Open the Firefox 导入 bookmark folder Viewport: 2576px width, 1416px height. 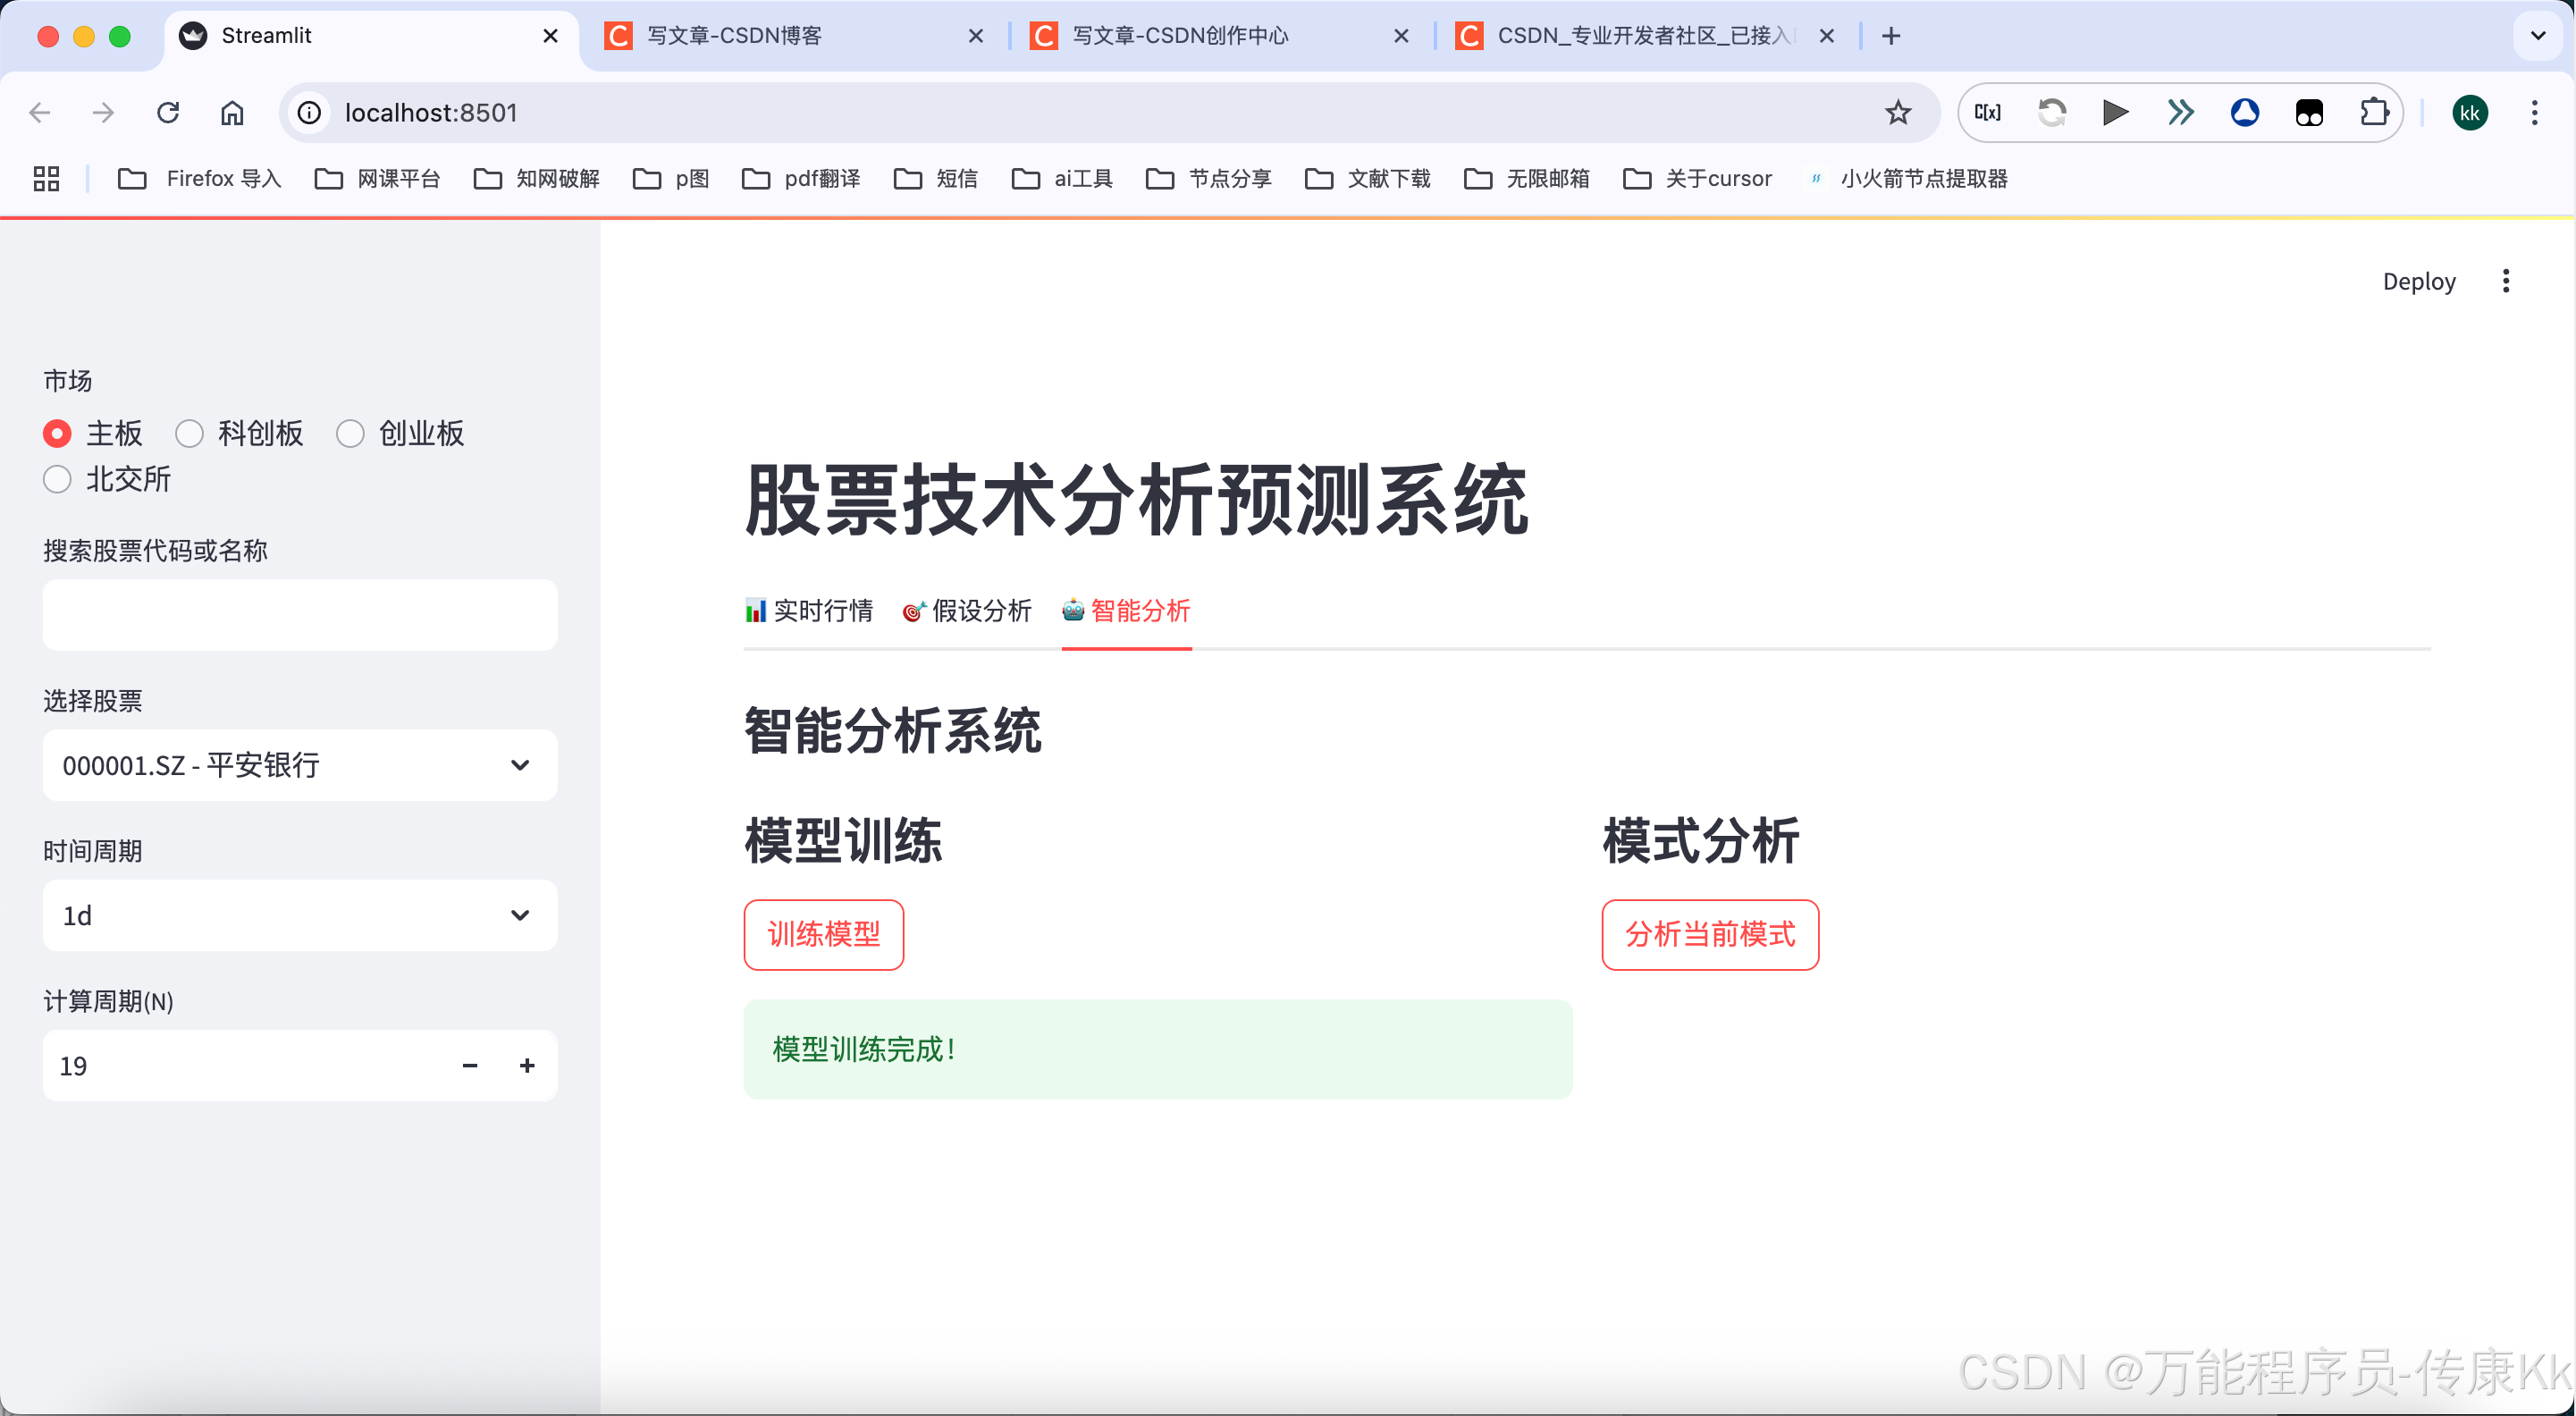(199, 179)
